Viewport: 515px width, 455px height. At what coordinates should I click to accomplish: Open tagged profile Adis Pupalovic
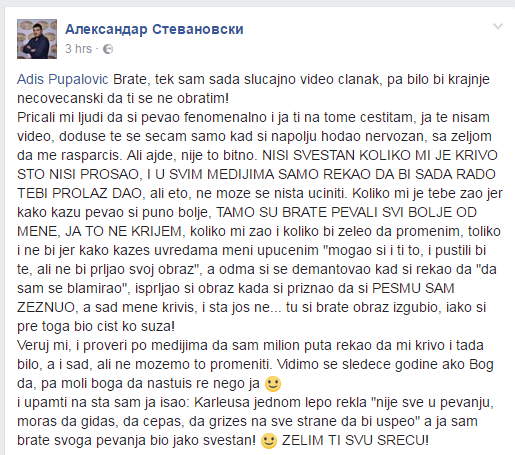coord(63,79)
